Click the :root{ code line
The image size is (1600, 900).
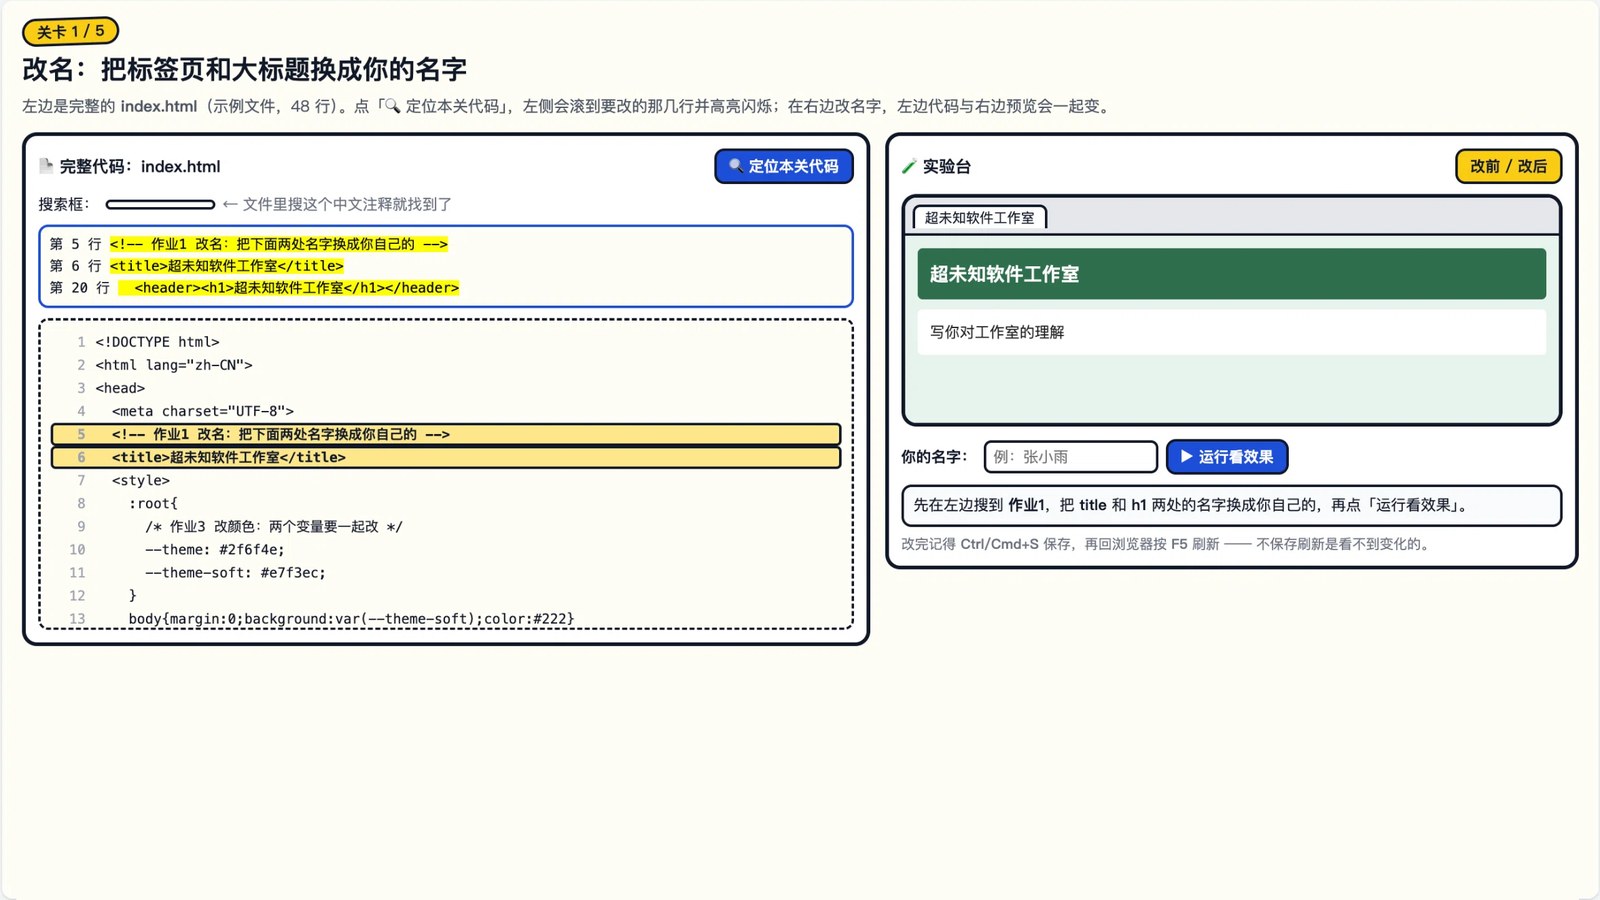[153, 503]
